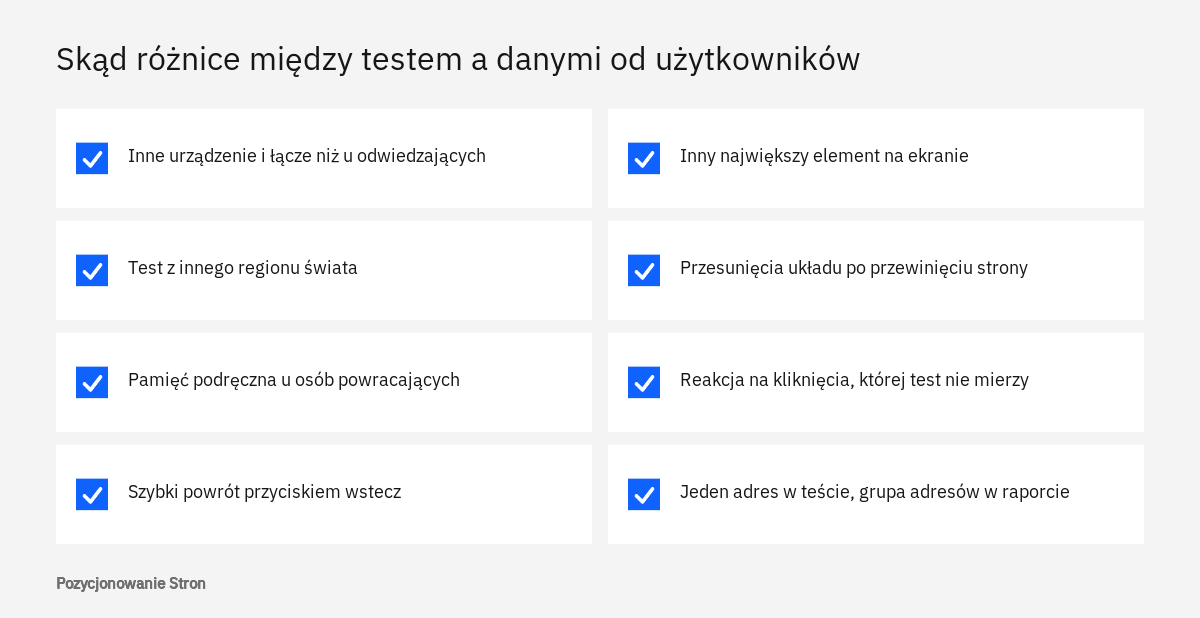Click heading 'Skąd różnice między testem a danymi od użytkowników'

click(458, 59)
